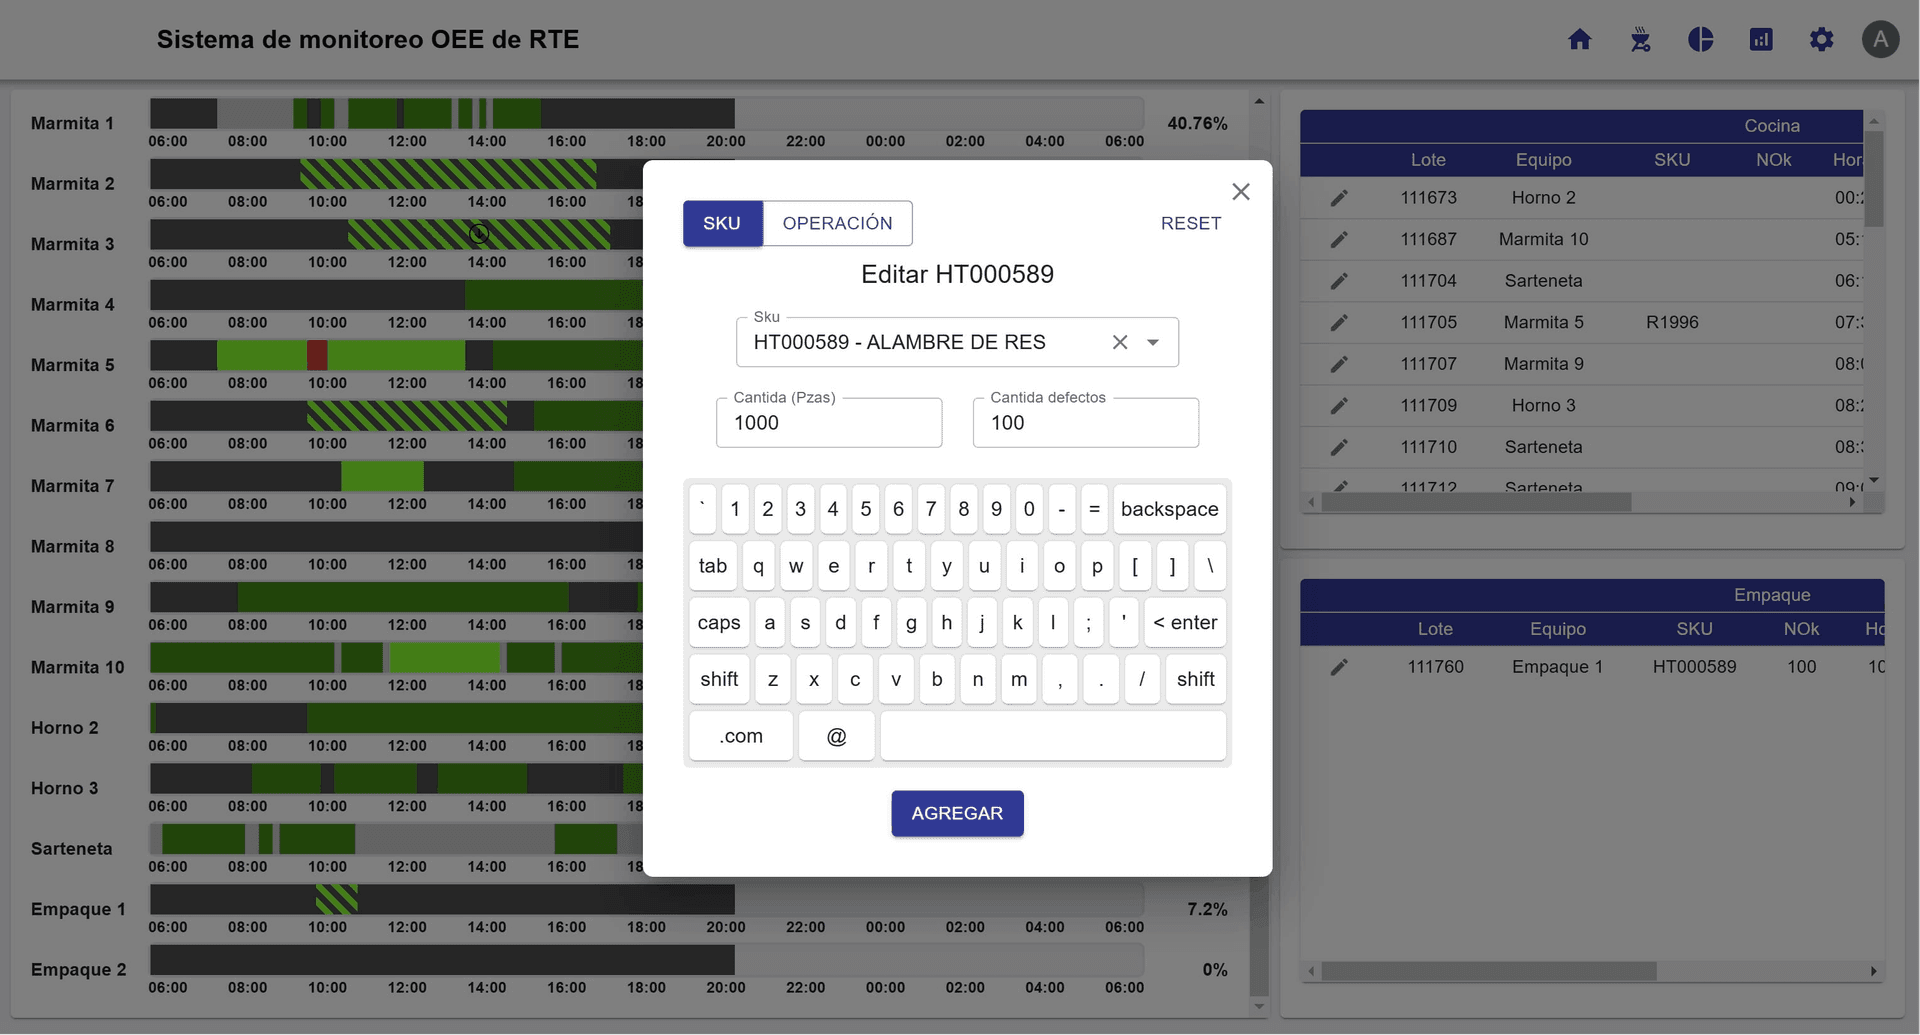1920x1035 pixels.
Task: Click the home icon in the top bar
Action: point(1580,39)
